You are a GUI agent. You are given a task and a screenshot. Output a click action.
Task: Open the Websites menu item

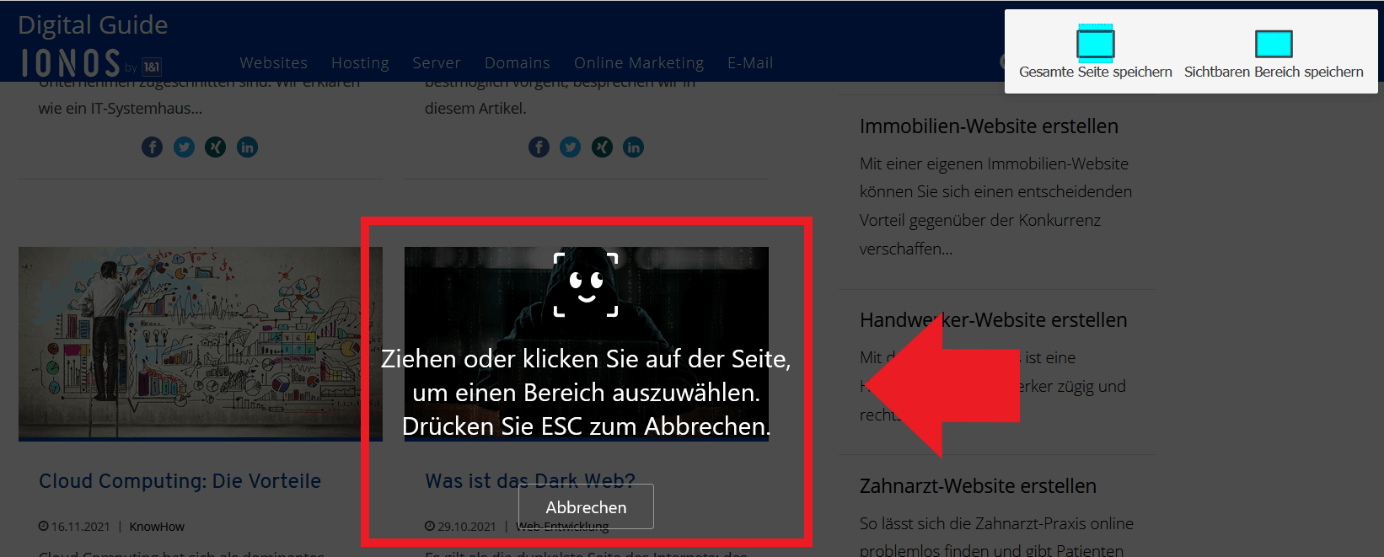[x=273, y=62]
